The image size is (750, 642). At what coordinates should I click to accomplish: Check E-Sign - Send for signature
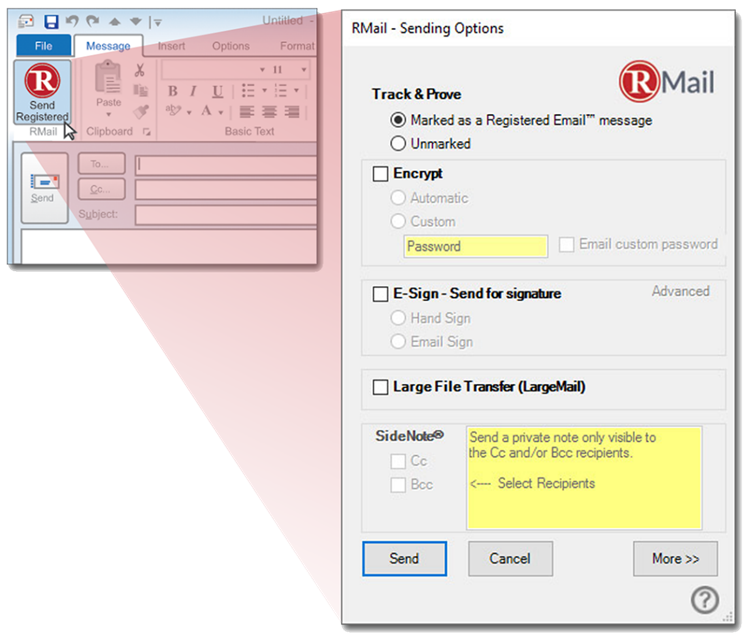380,294
